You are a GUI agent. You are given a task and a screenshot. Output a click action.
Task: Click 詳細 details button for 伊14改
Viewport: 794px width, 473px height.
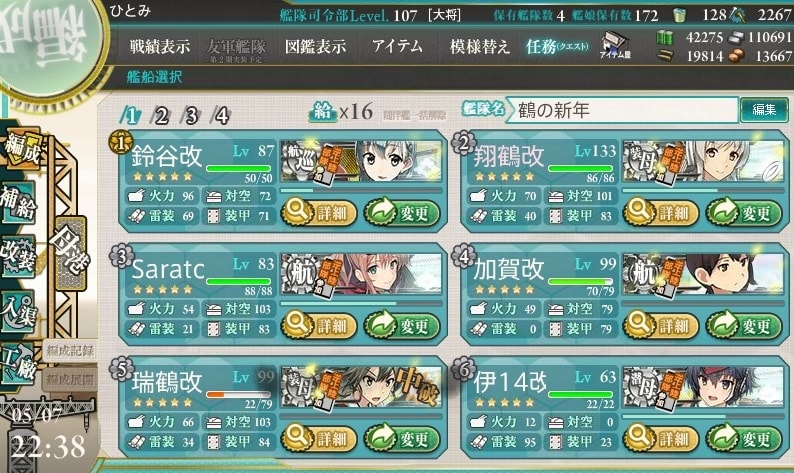click(x=660, y=438)
